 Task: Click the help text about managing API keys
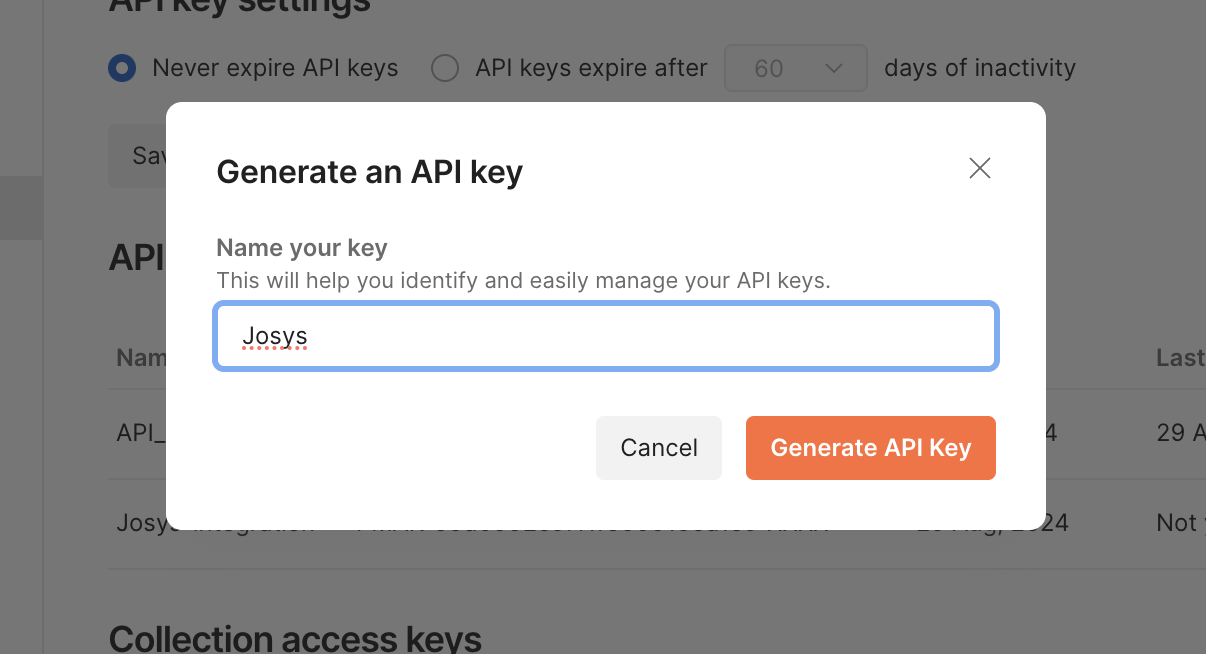523,280
